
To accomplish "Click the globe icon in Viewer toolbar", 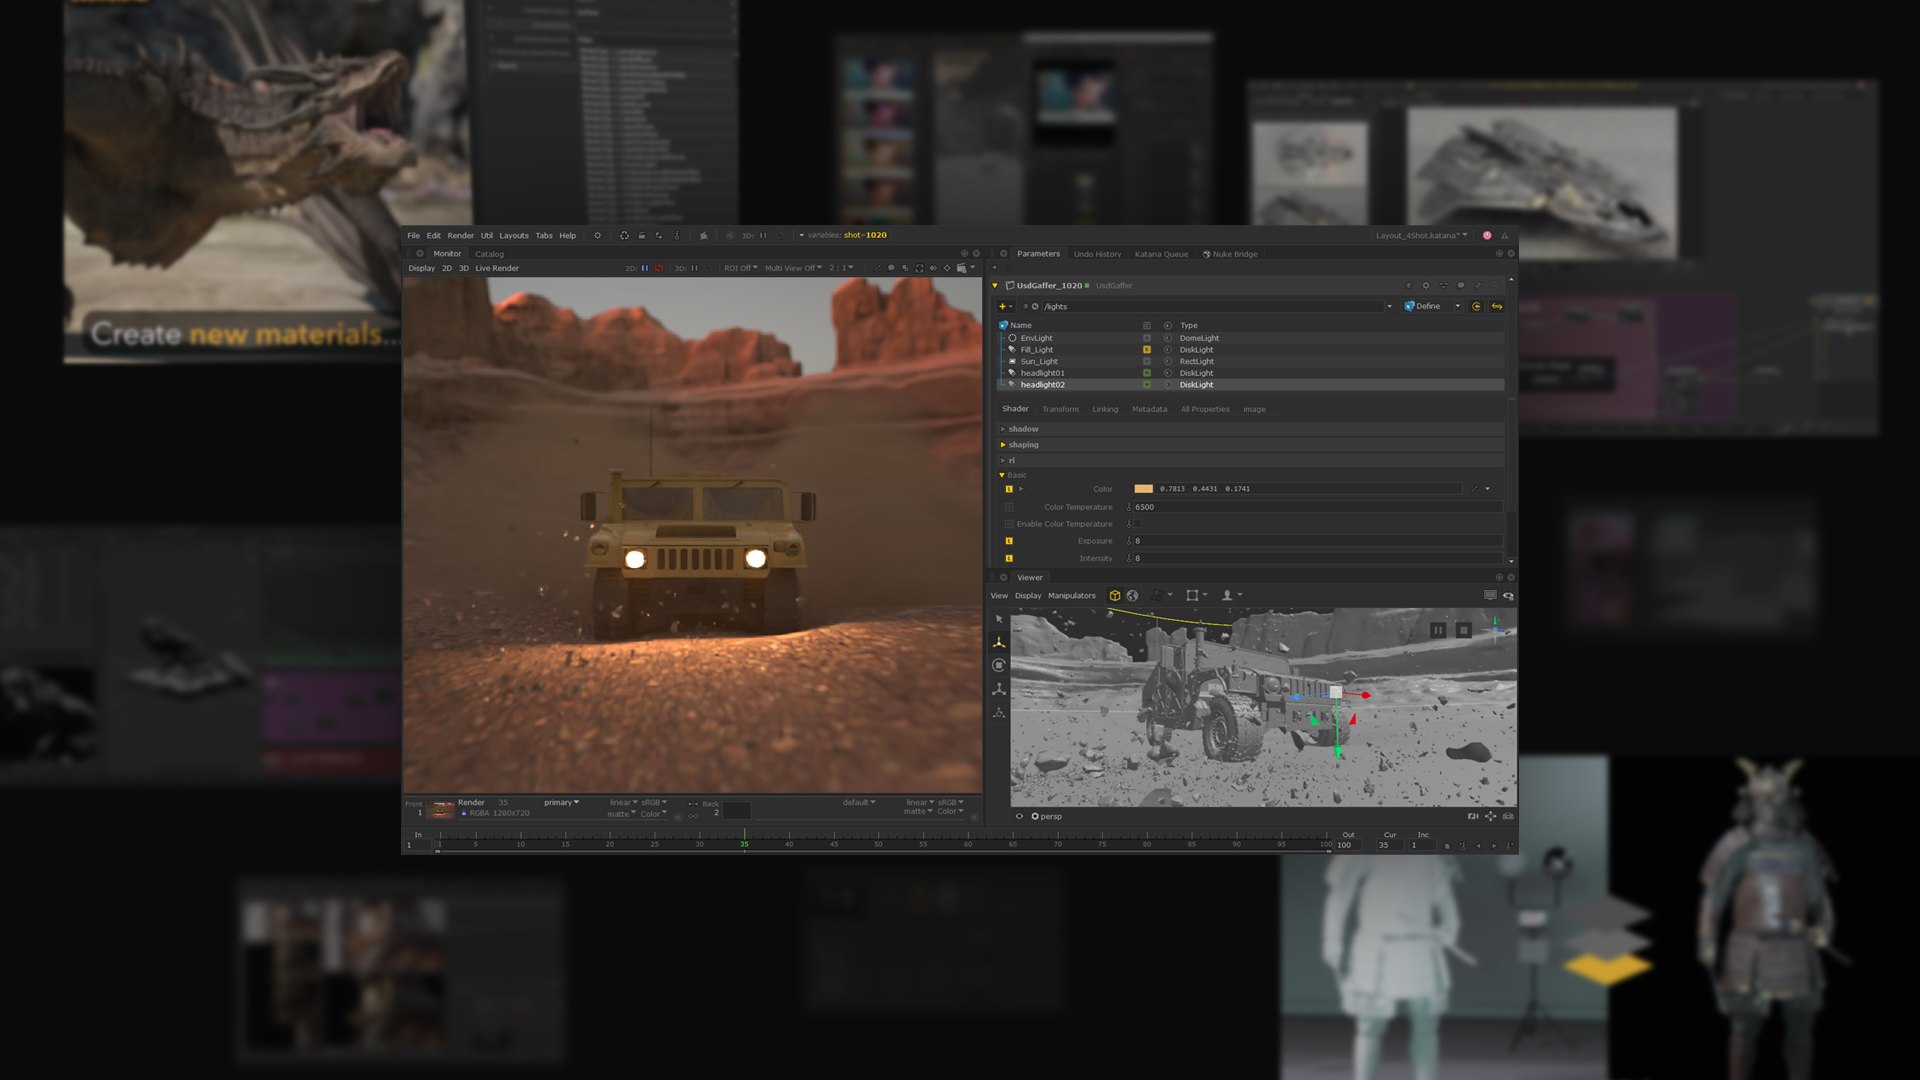I will click(1132, 596).
